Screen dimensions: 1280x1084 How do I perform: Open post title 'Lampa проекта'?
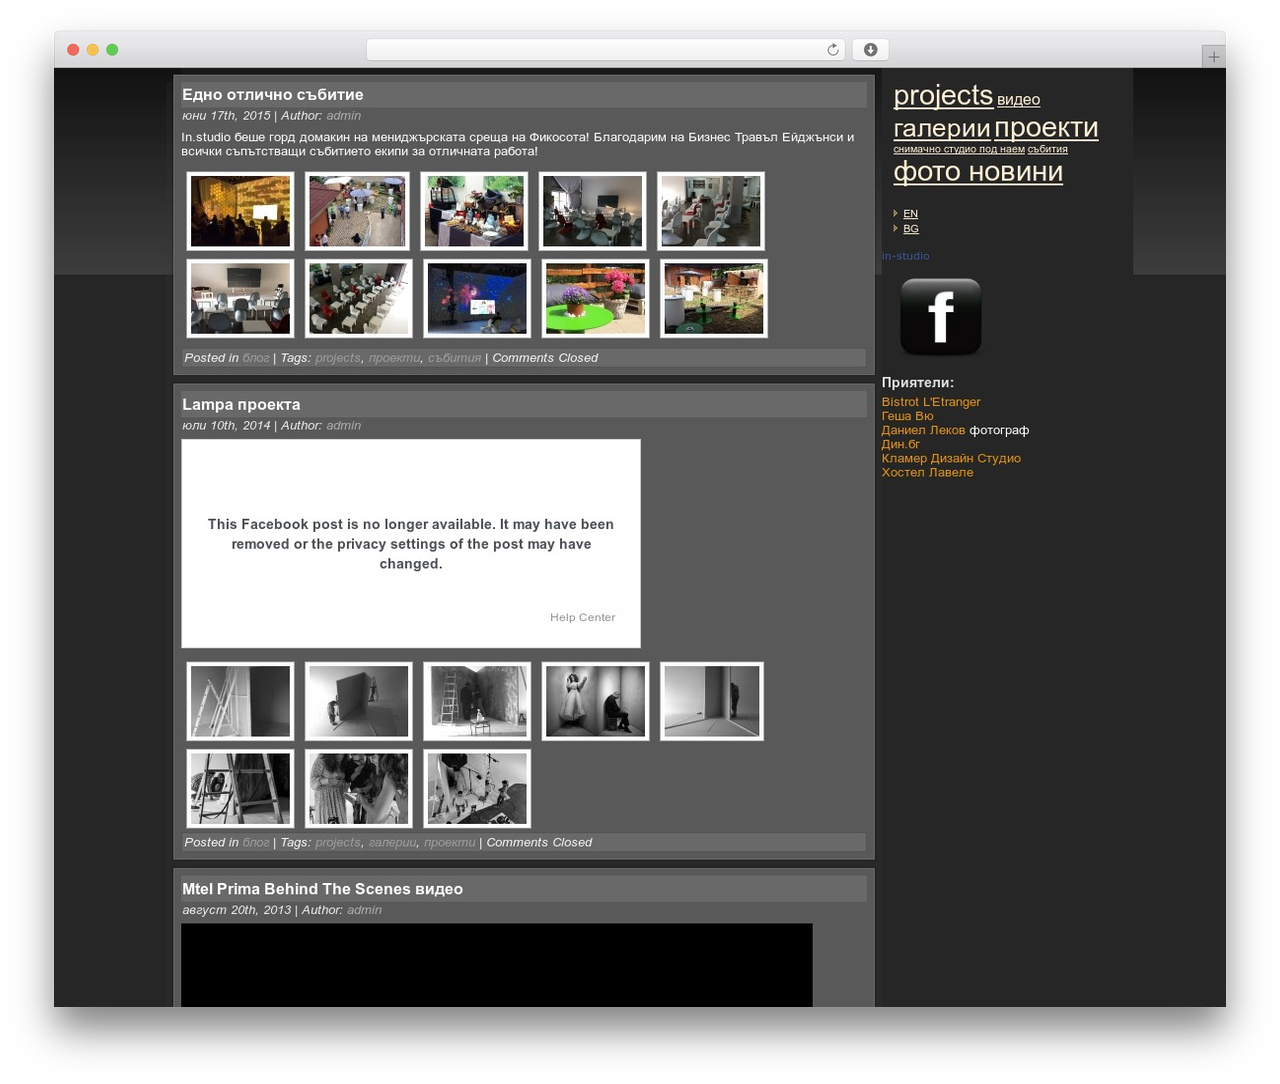[x=241, y=405]
